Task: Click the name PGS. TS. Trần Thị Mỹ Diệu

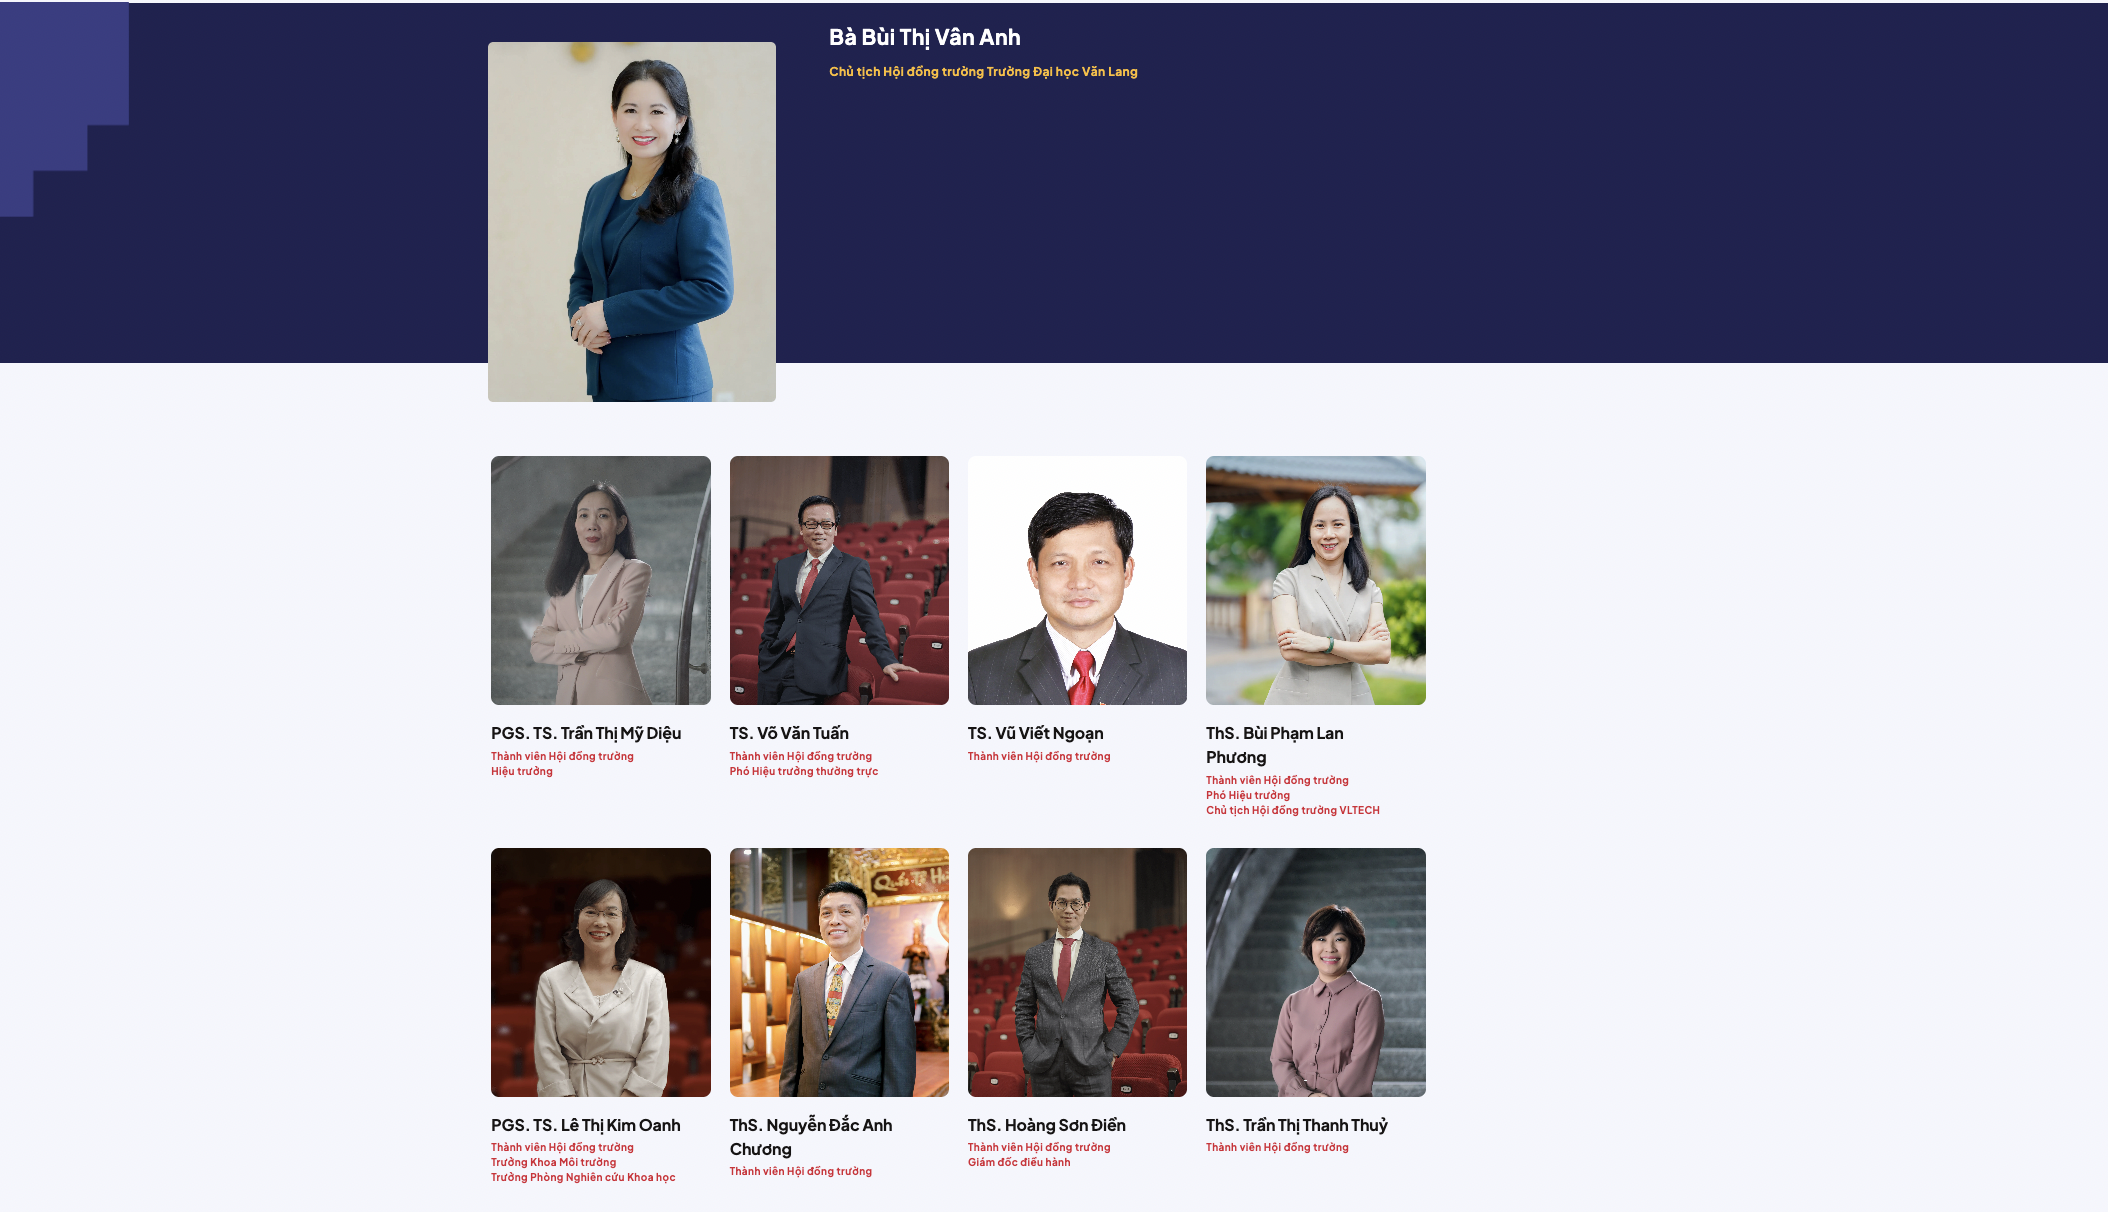Action: point(586,733)
